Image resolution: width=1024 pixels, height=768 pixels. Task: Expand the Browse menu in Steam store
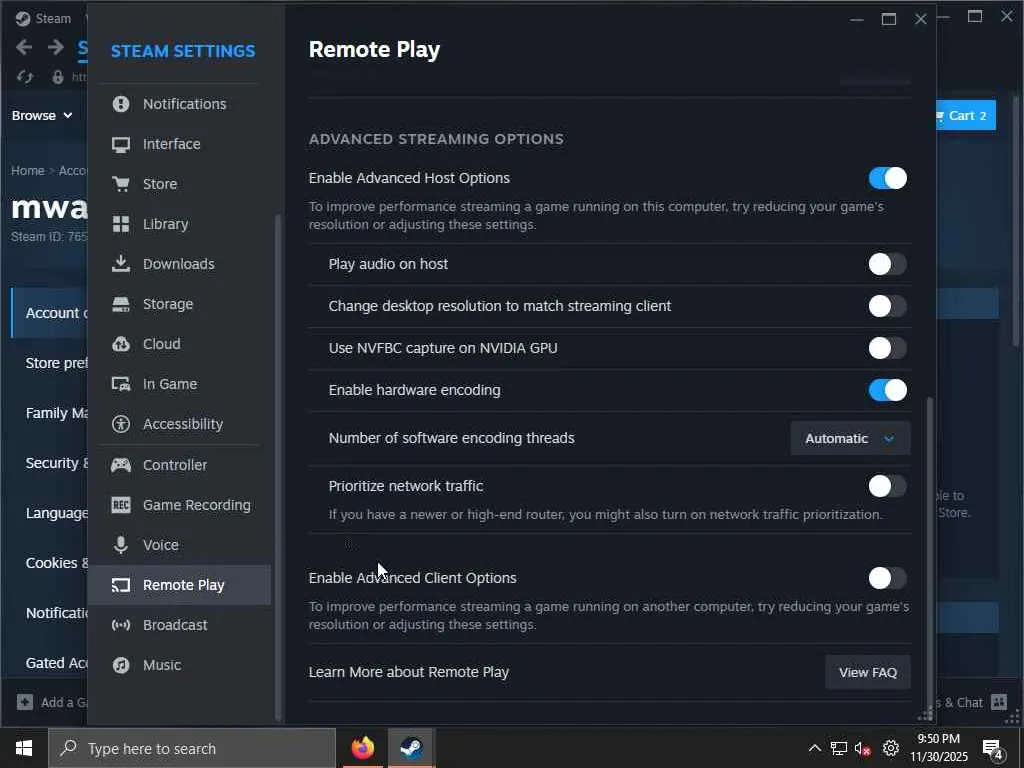[x=42, y=116]
